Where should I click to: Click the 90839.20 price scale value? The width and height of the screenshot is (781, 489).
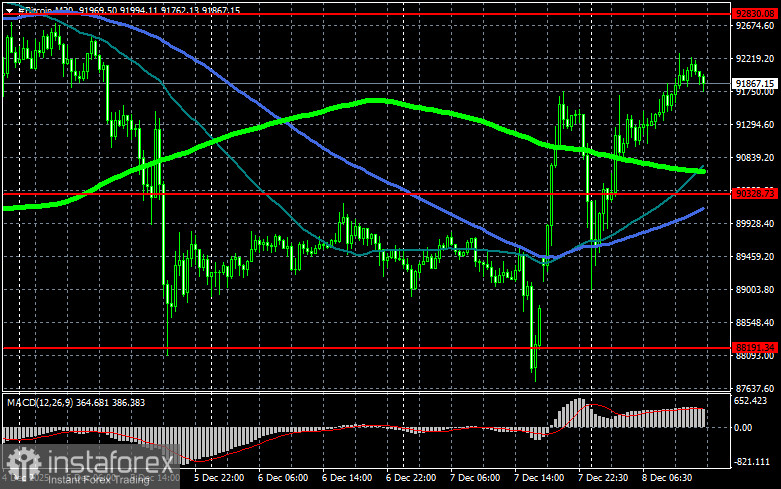(x=755, y=157)
